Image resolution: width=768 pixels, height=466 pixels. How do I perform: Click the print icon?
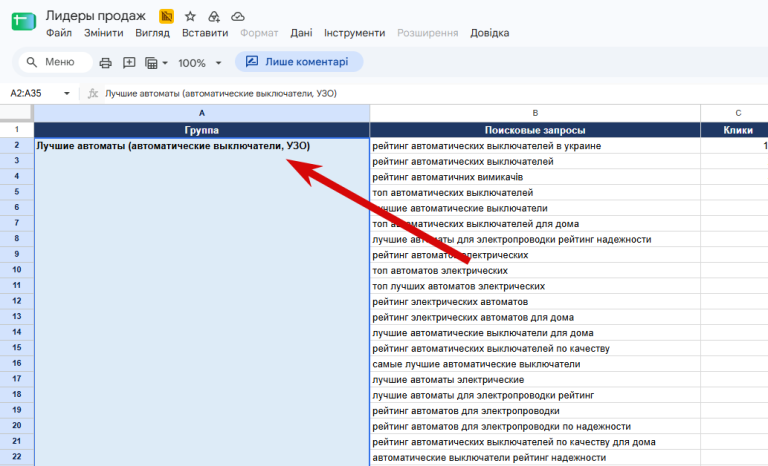pos(105,63)
